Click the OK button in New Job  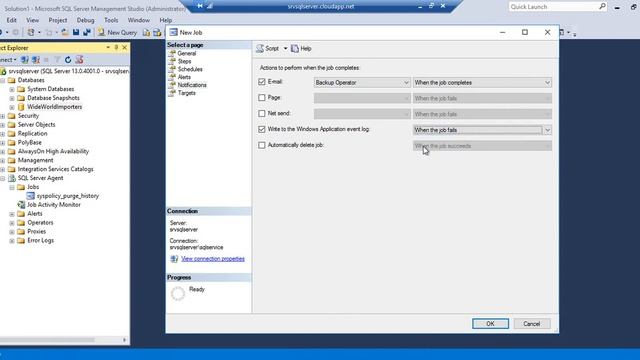(x=490, y=324)
